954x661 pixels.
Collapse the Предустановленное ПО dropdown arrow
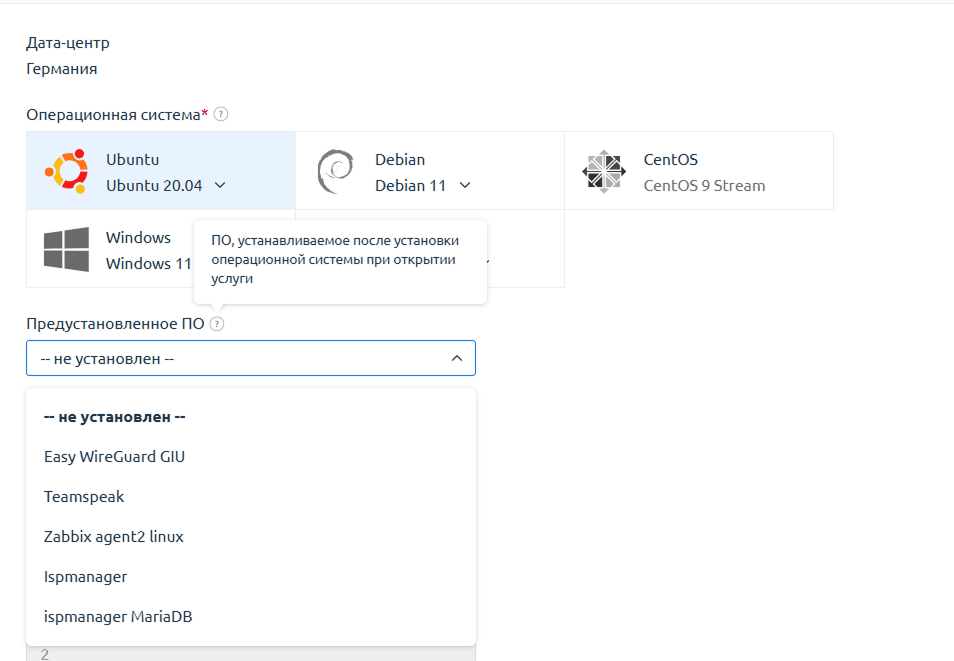[457, 358]
